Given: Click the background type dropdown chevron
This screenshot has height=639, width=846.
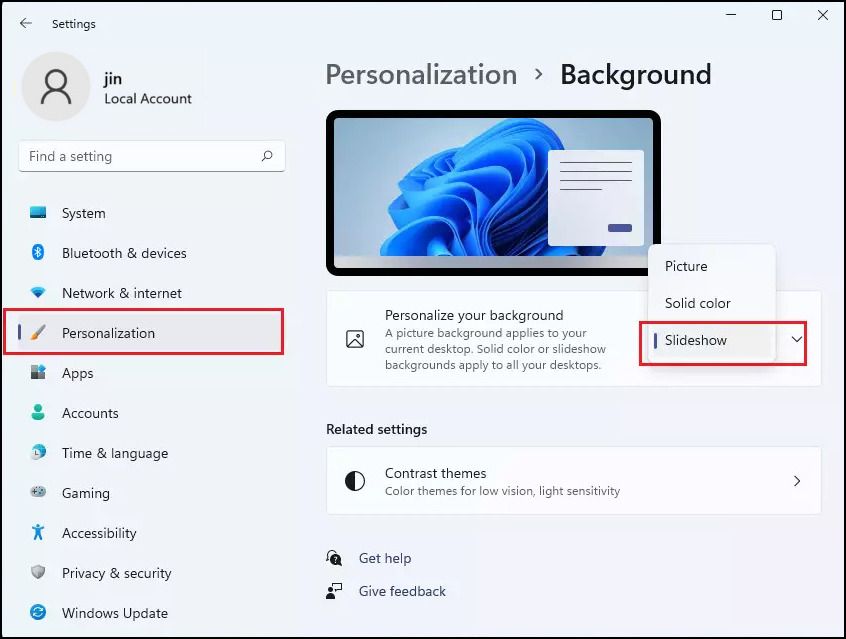Looking at the screenshot, I should tap(796, 339).
